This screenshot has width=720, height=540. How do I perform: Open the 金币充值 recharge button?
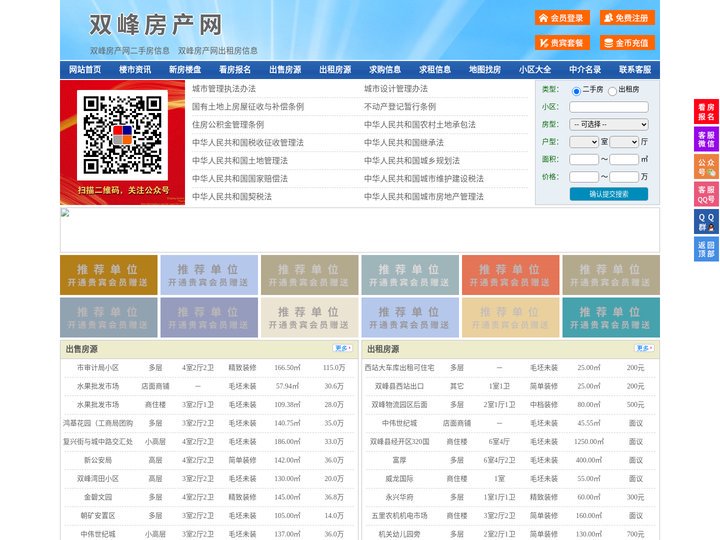[627, 43]
